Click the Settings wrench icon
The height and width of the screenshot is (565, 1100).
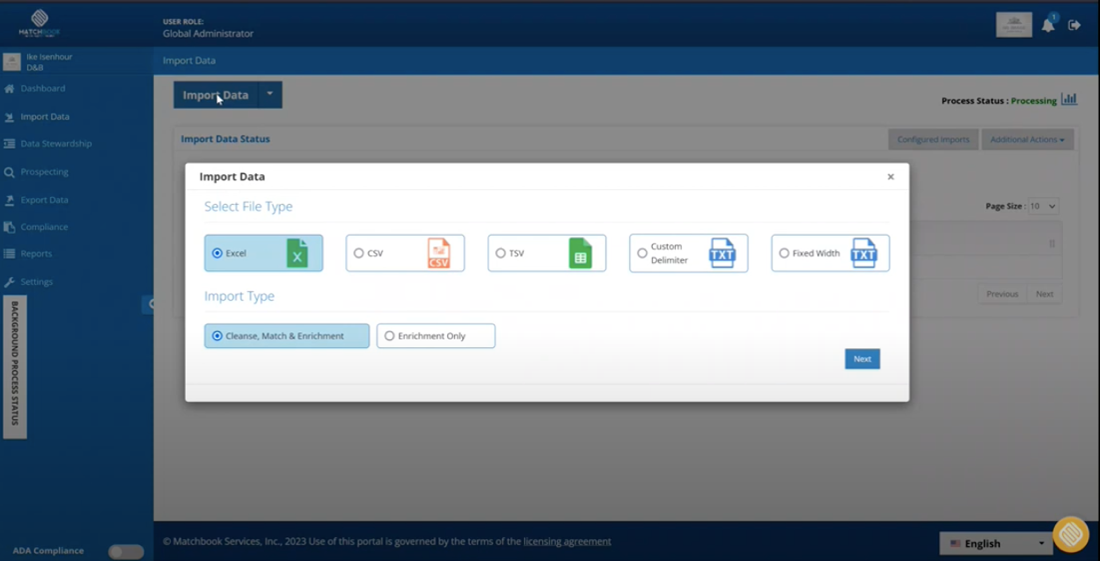[x=9, y=282]
